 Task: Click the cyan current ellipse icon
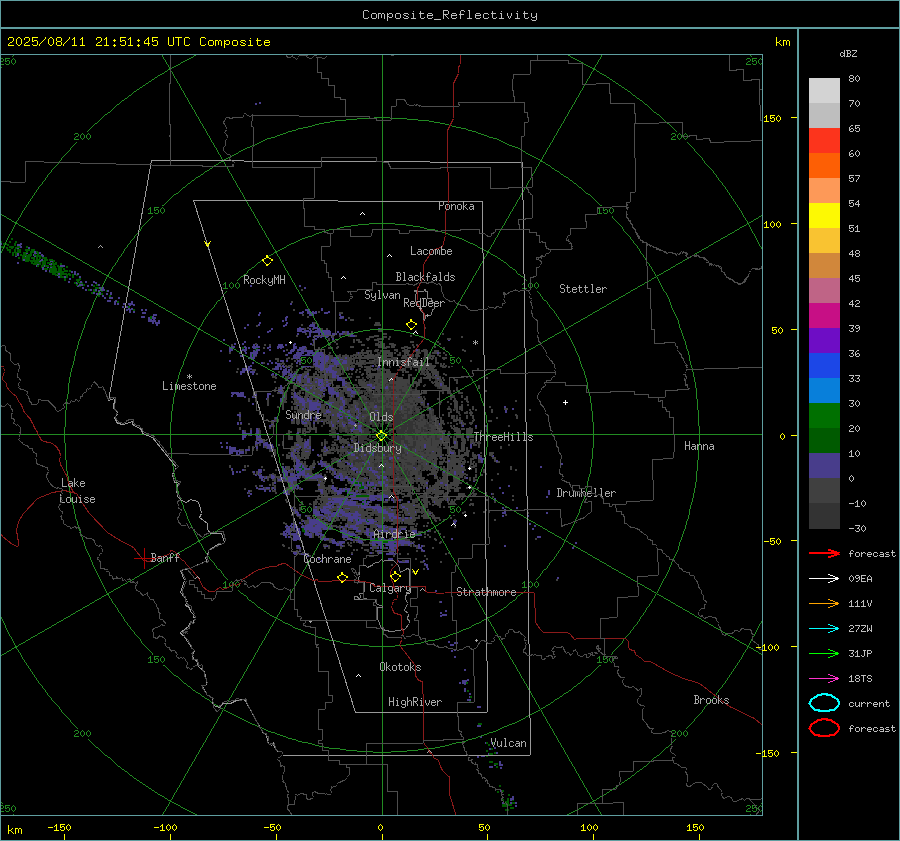point(824,703)
